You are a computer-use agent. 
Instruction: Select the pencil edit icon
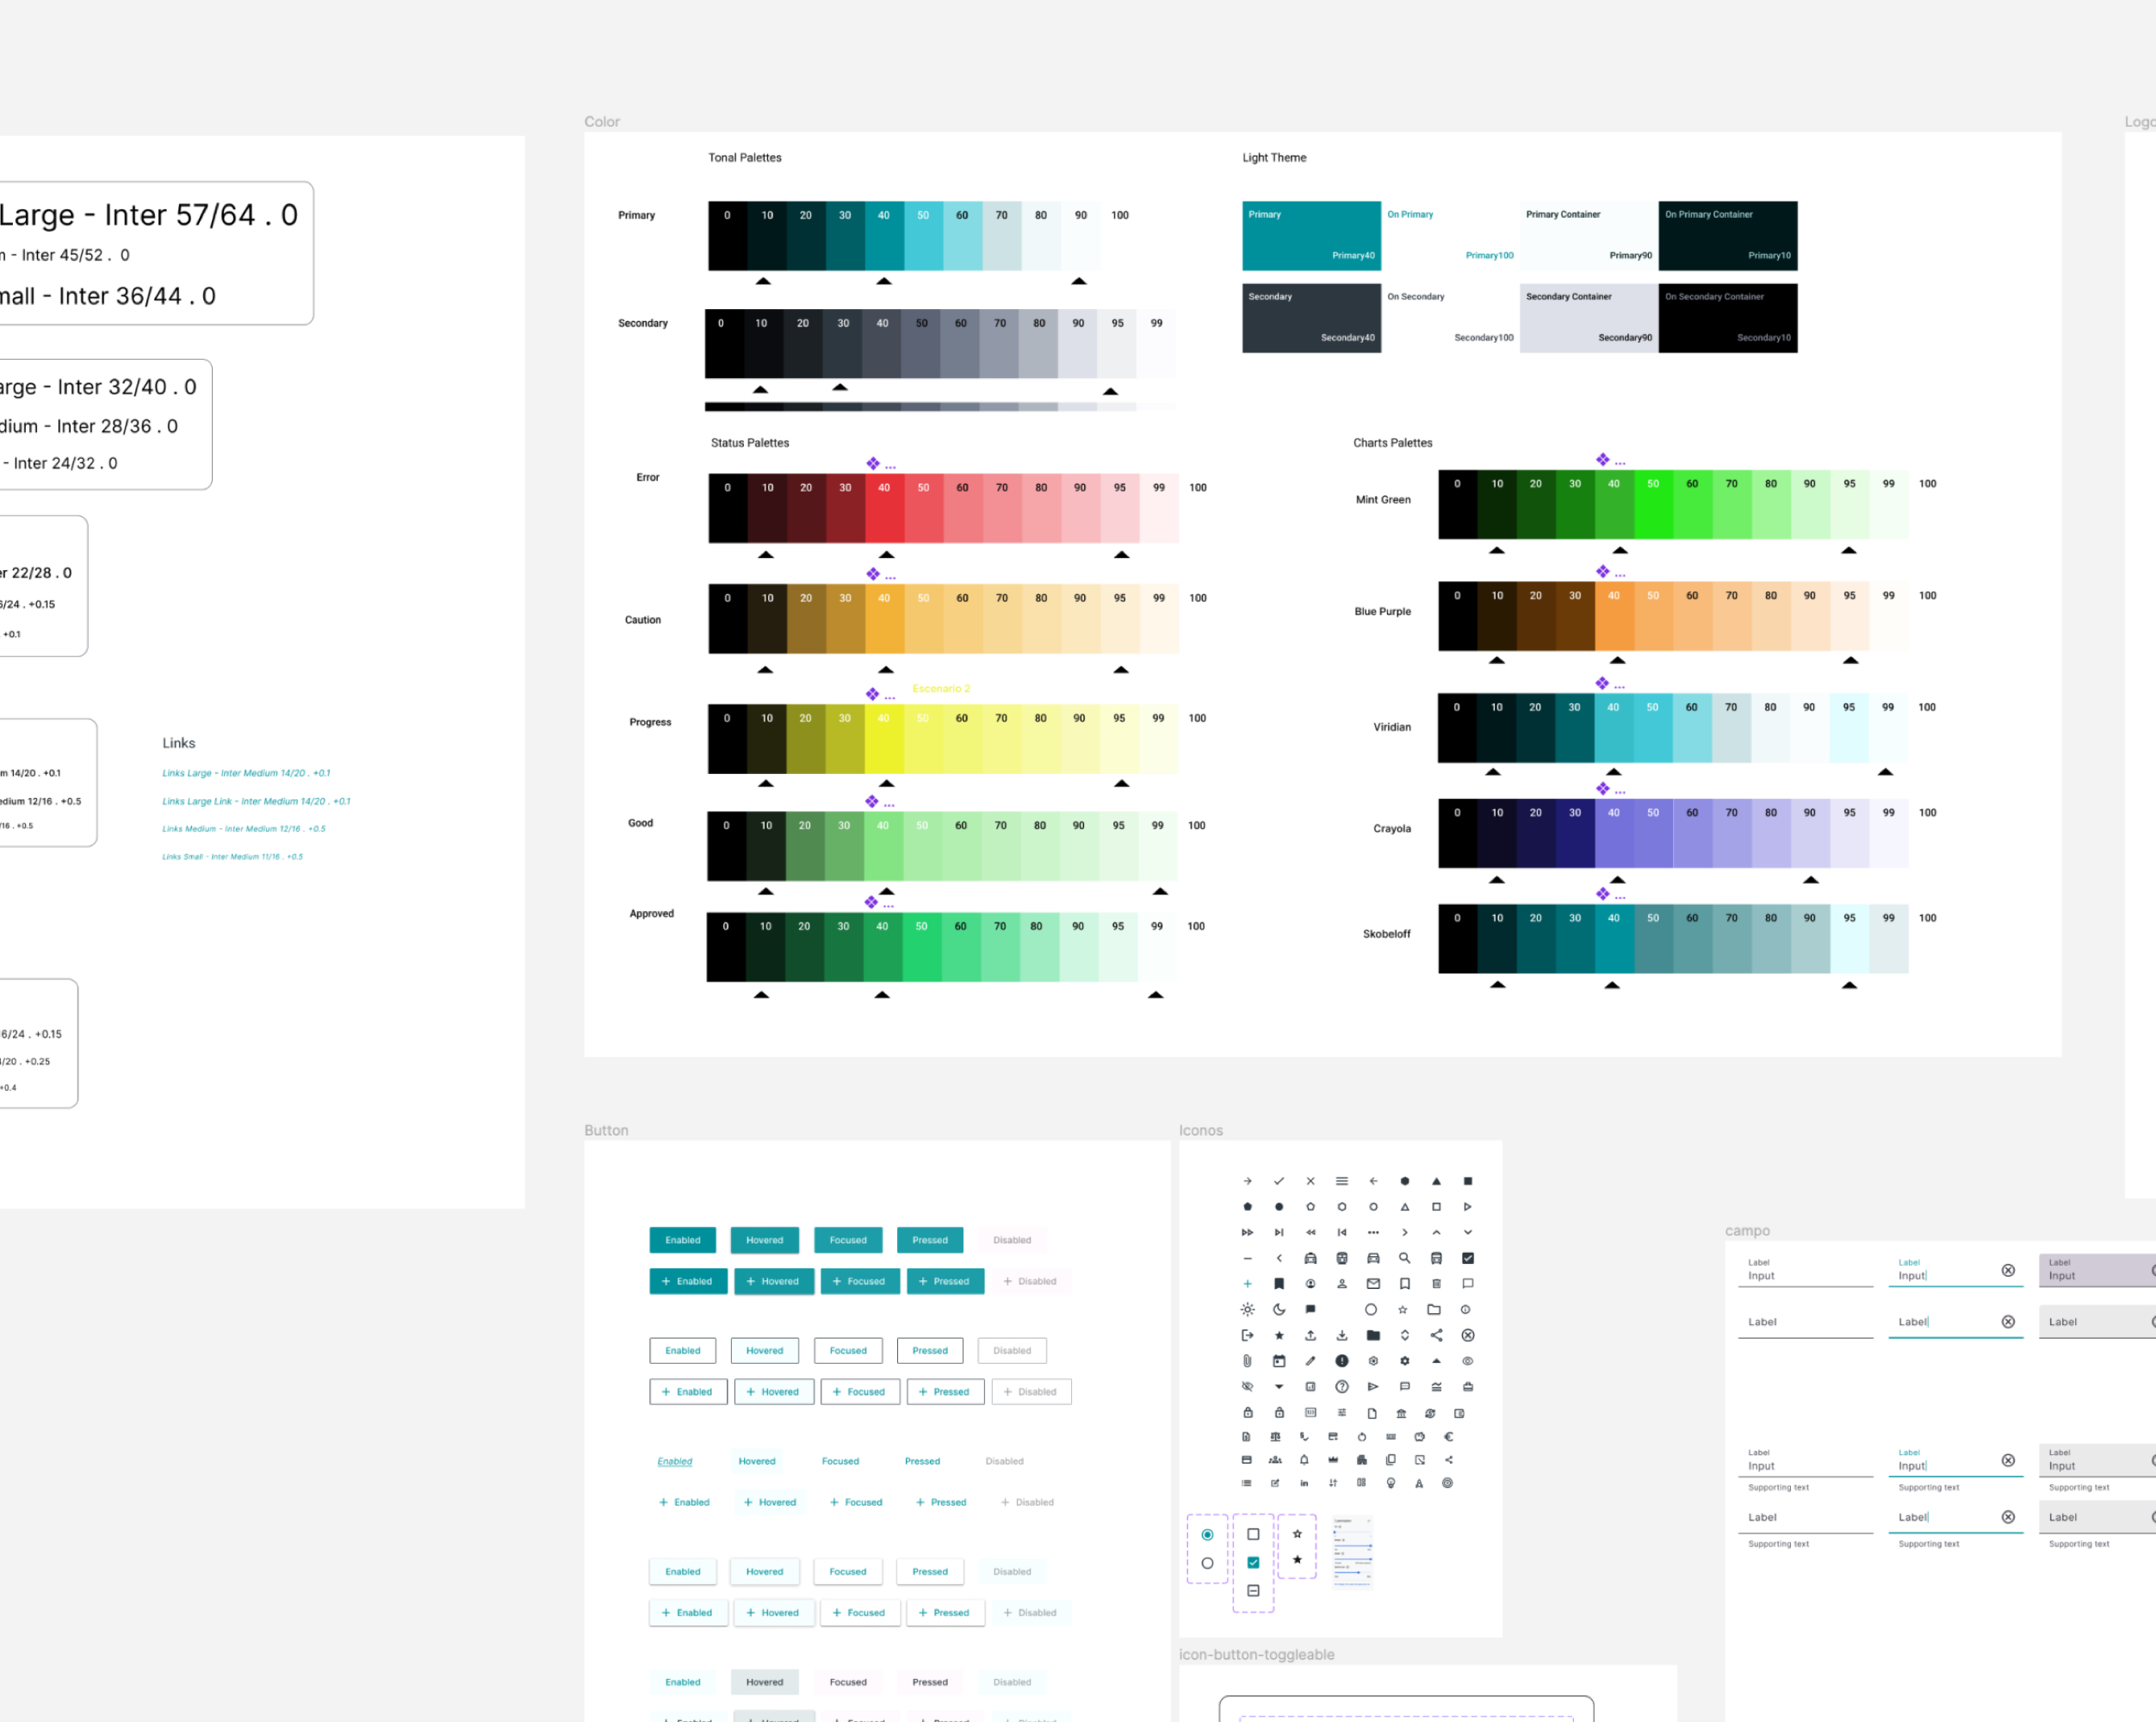click(x=1311, y=1361)
